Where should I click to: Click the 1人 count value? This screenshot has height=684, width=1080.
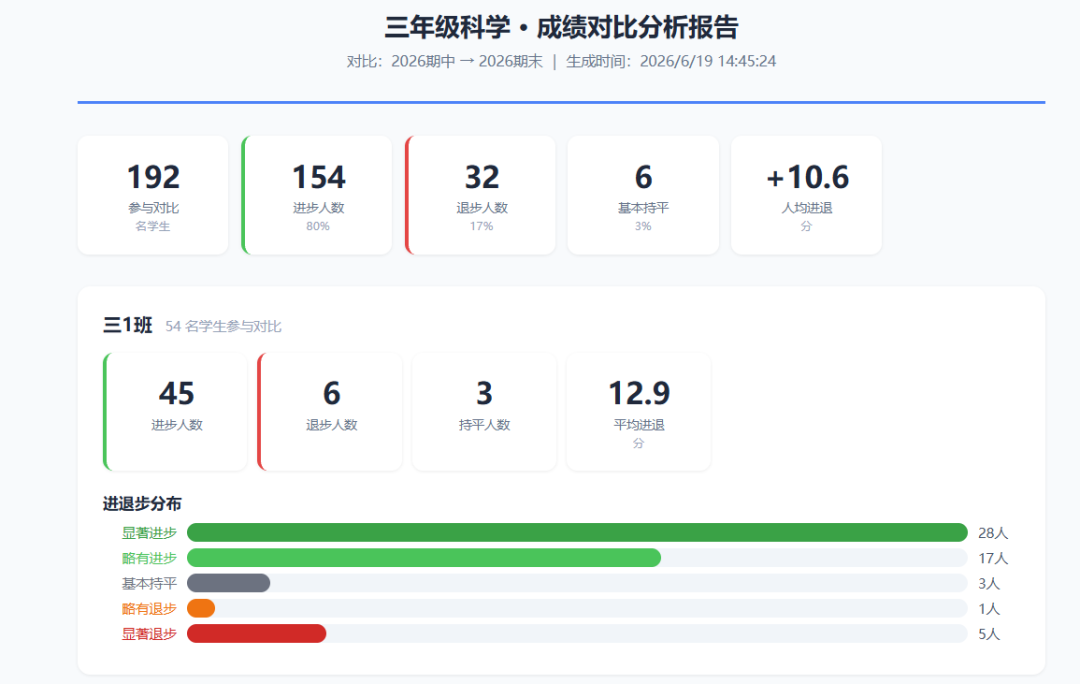[x=989, y=609]
